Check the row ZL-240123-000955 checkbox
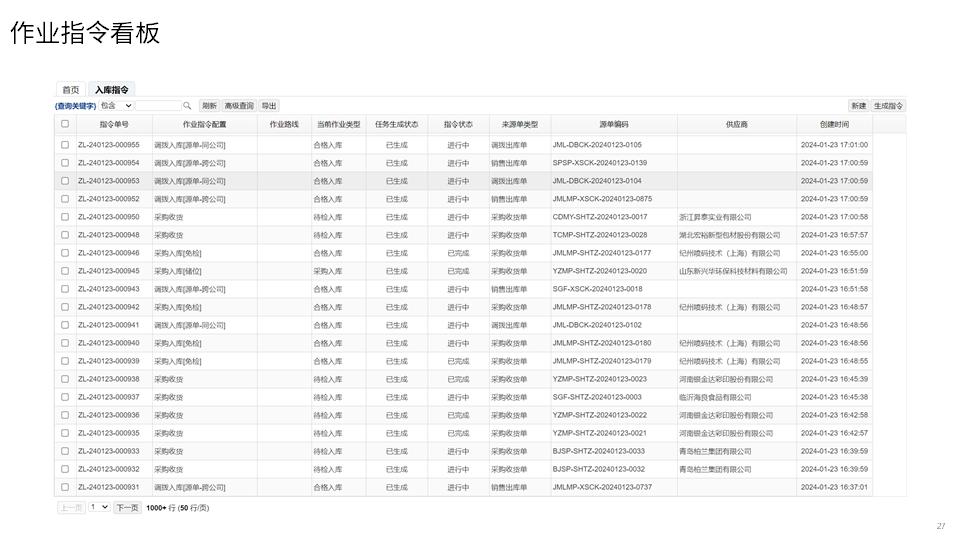Image resolution: width=960 pixels, height=540 pixels. [65, 145]
